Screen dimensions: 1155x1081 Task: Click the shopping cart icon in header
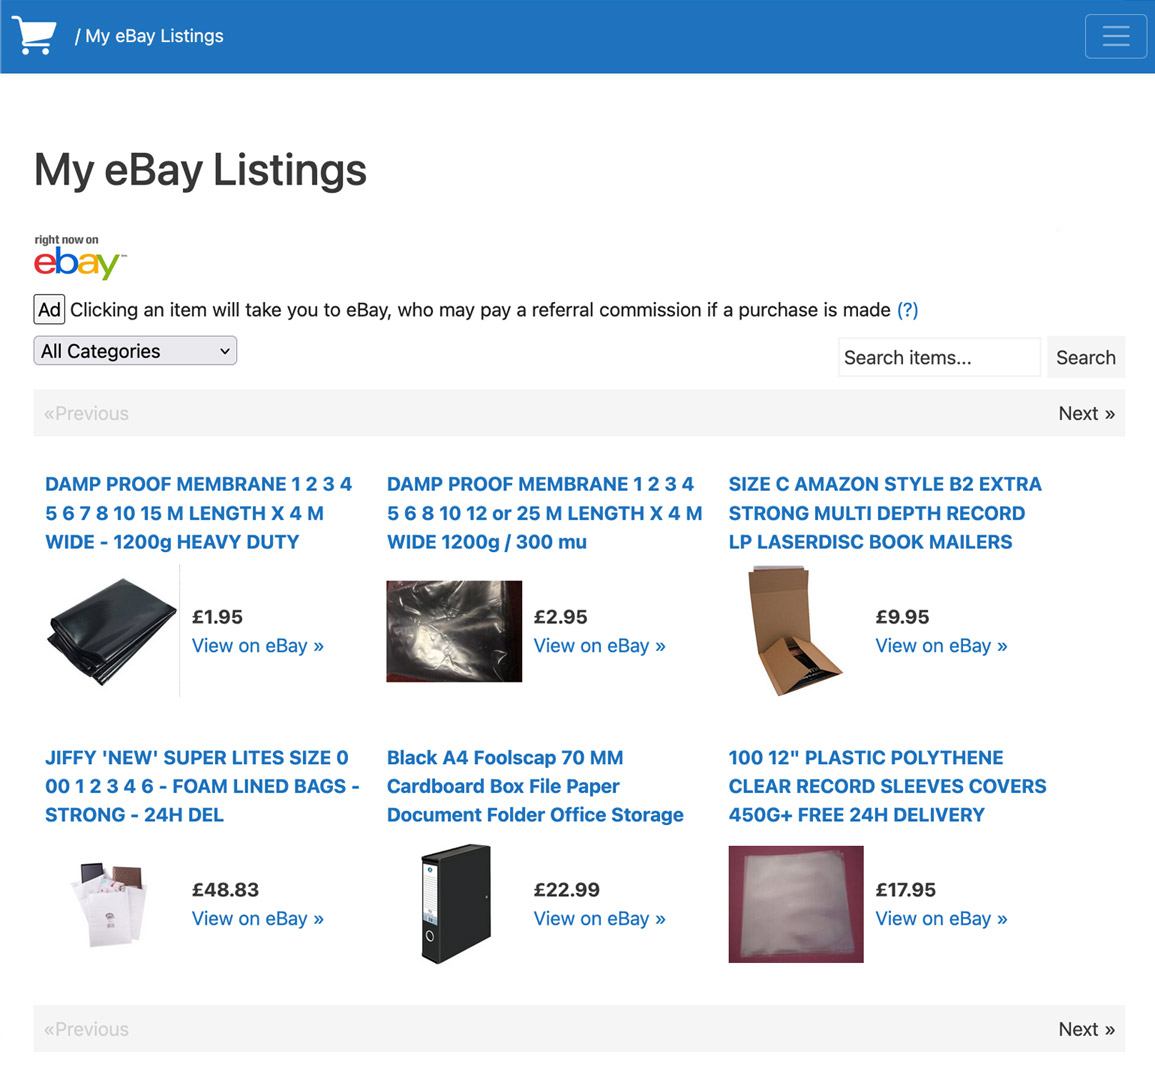(34, 35)
